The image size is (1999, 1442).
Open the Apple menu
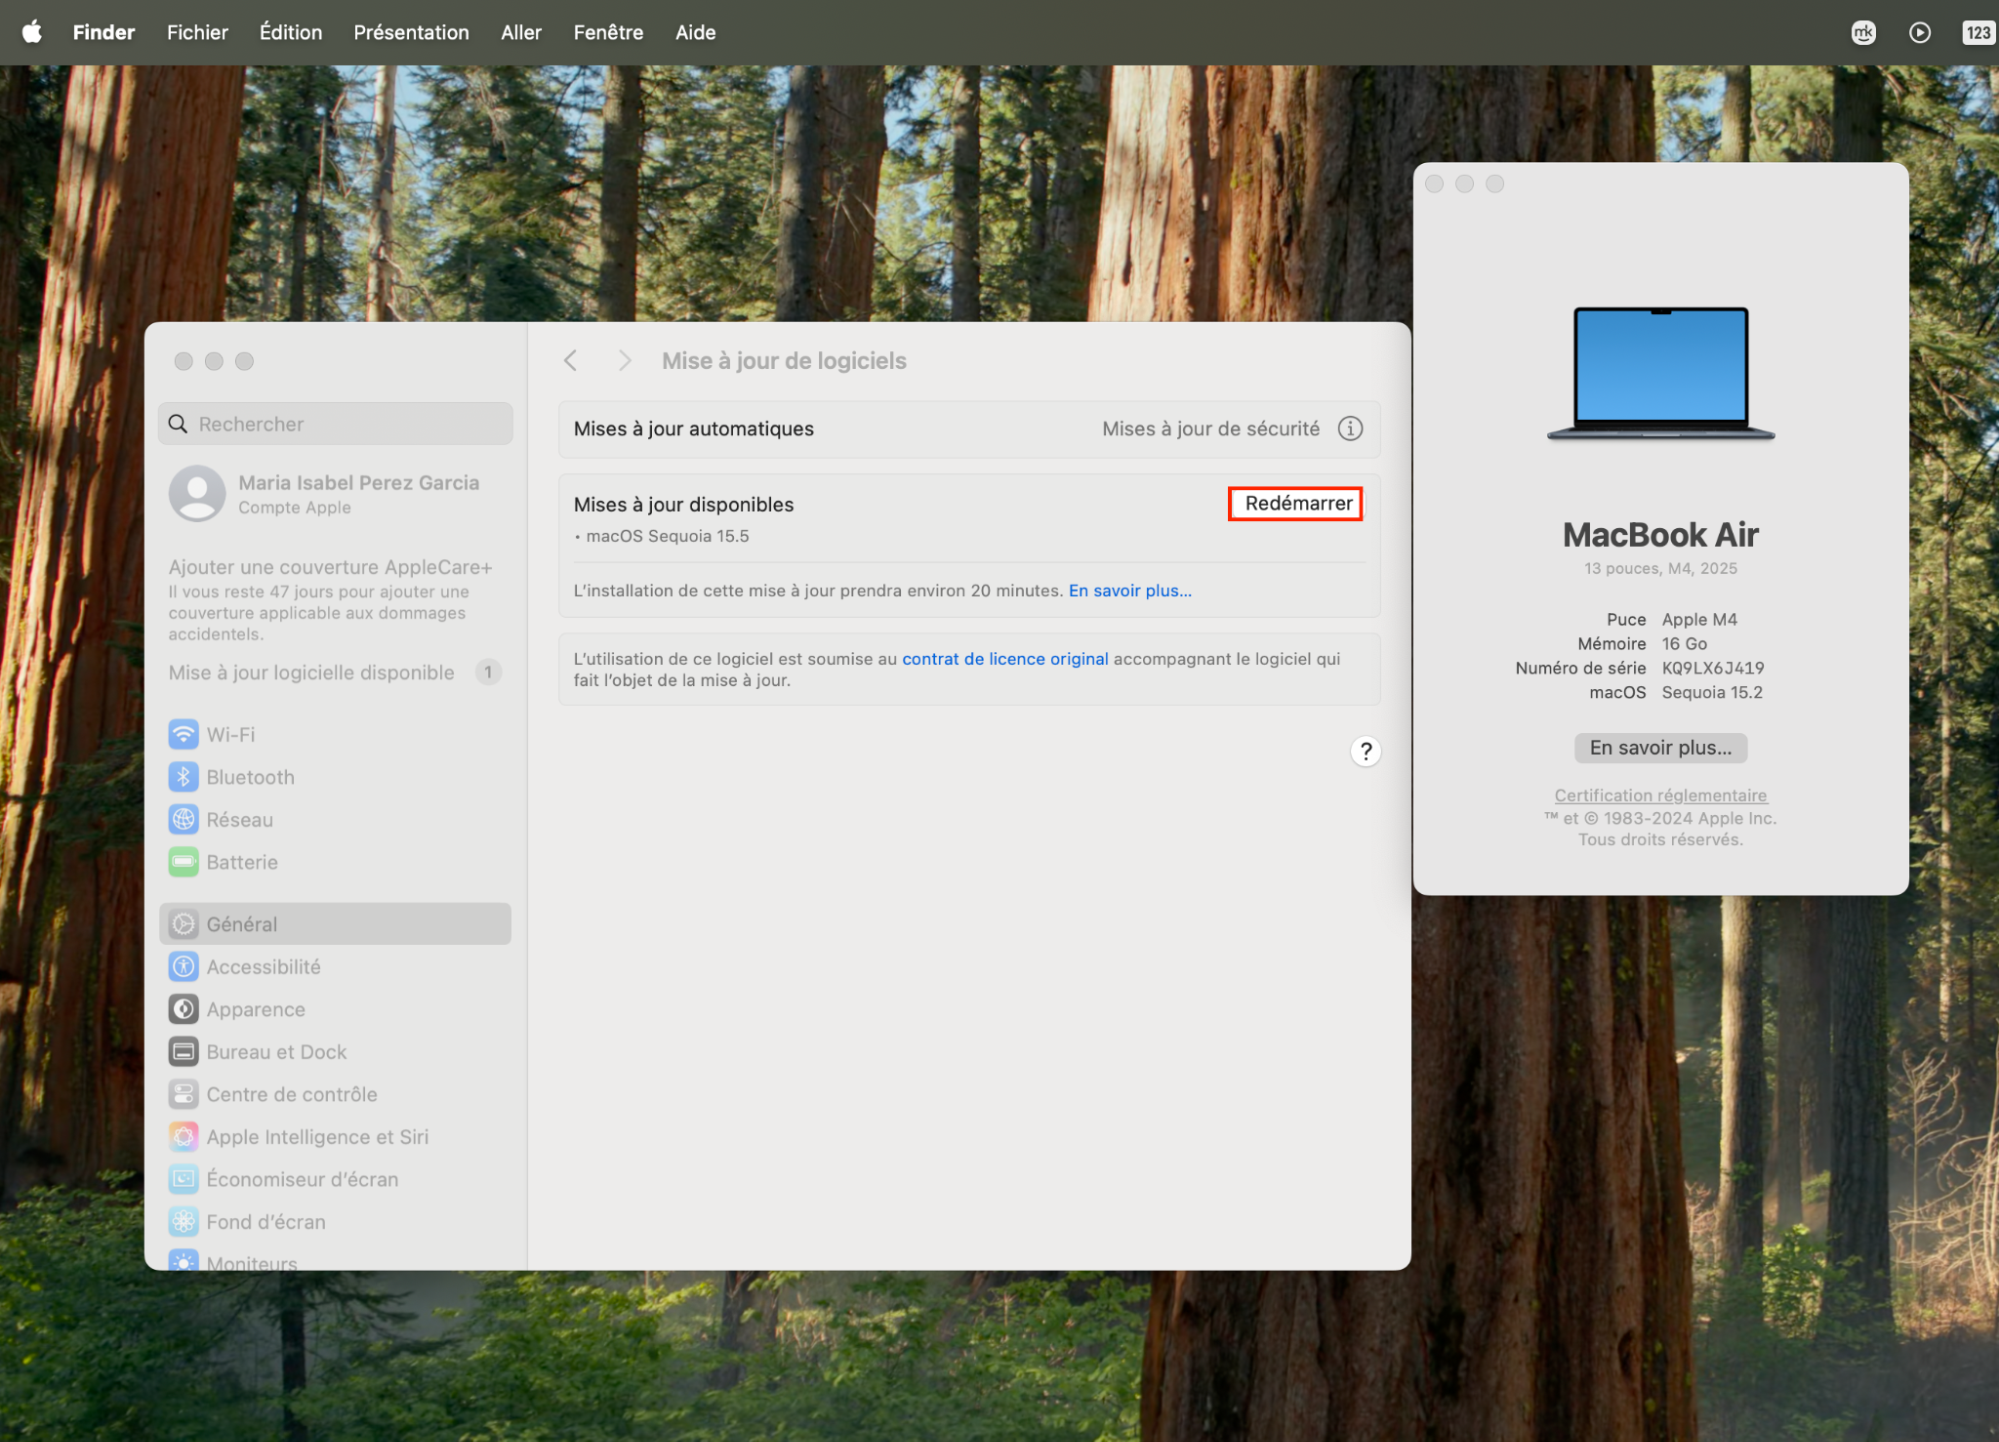tap(31, 32)
